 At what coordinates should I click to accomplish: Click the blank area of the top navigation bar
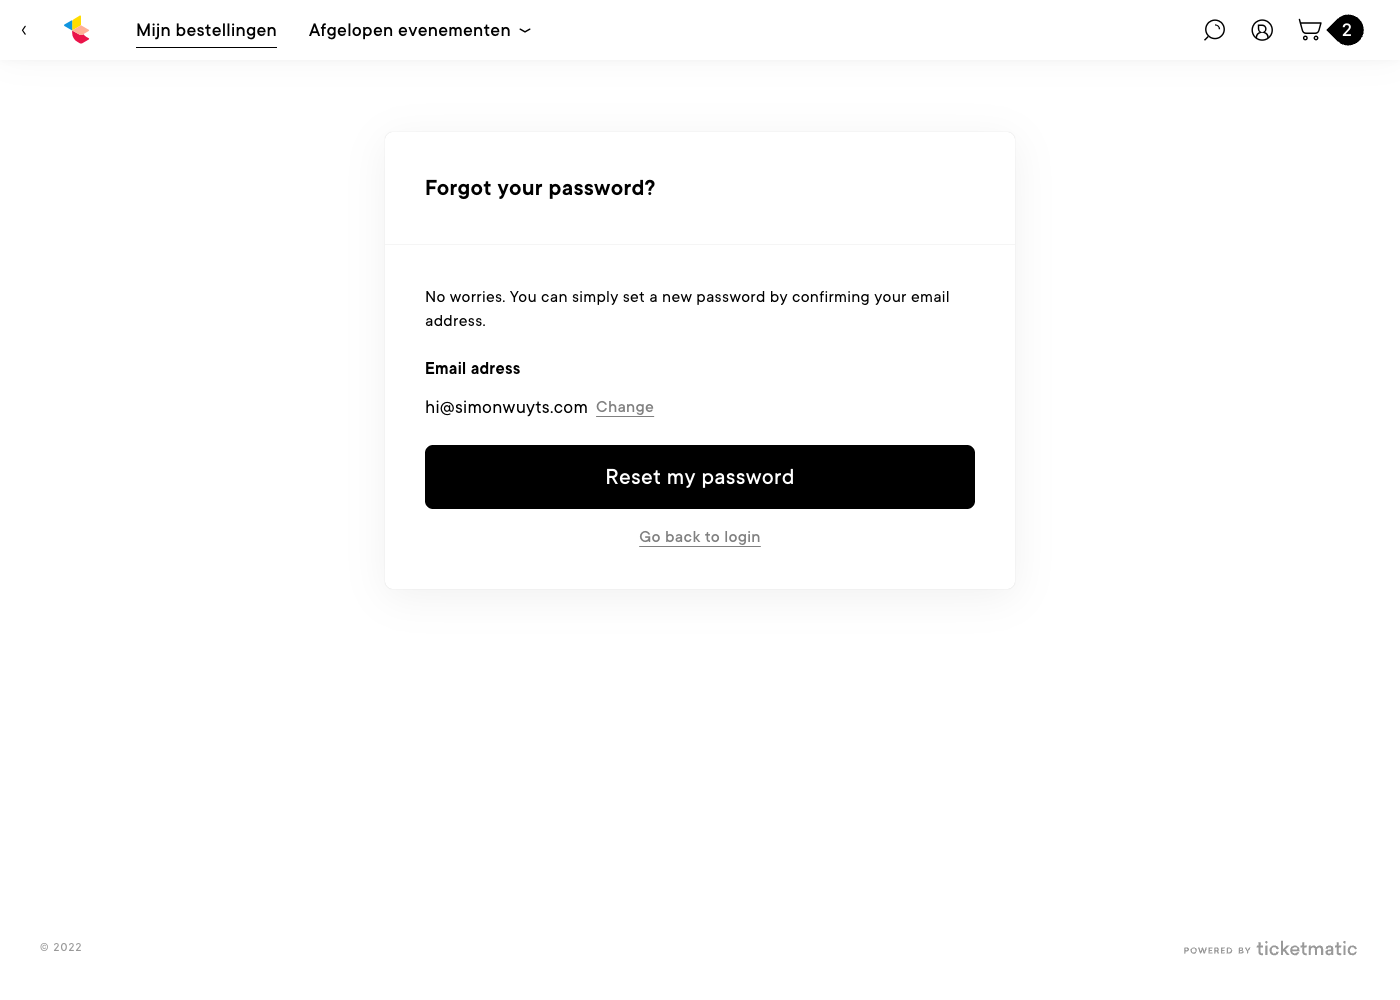point(850,30)
